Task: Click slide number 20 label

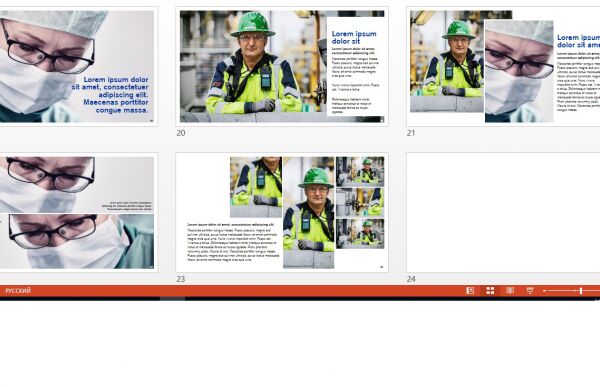Action: pos(181,133)
